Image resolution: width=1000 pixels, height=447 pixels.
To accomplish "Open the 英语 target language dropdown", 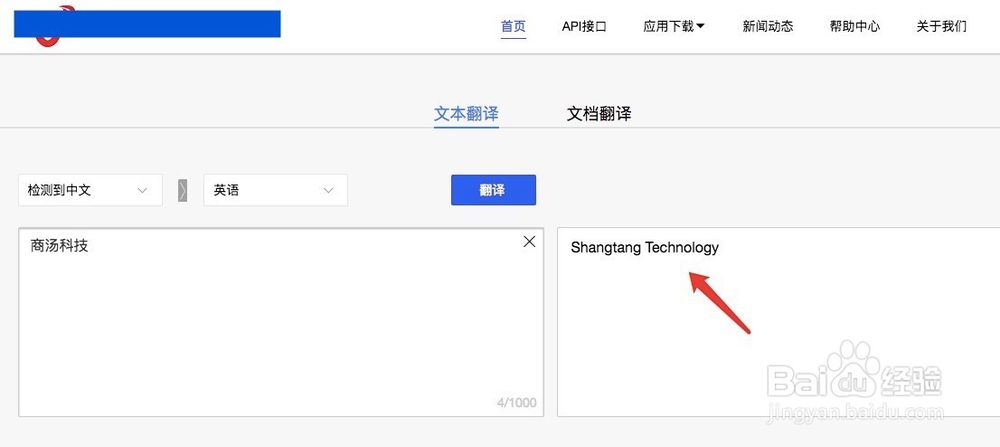I will pos(276,190).
